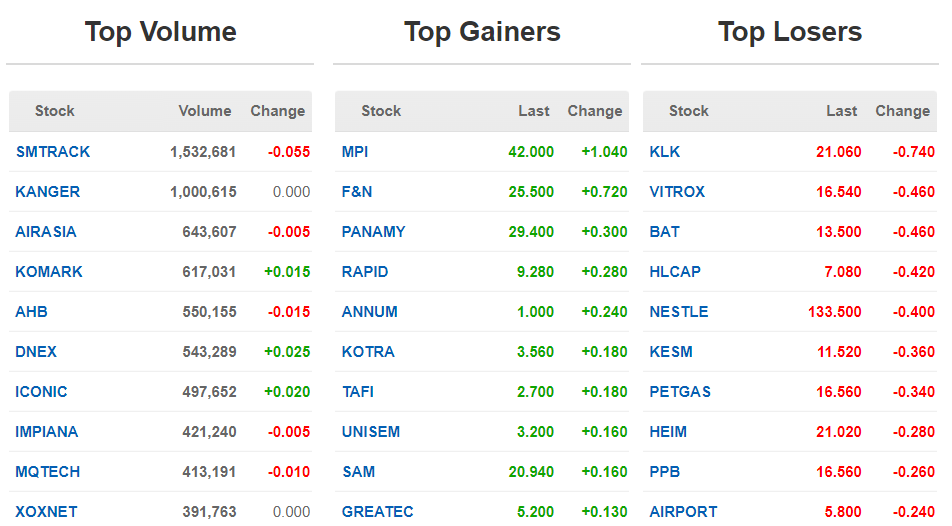Open PPB in Top Losers

click(x=665, y=472)
